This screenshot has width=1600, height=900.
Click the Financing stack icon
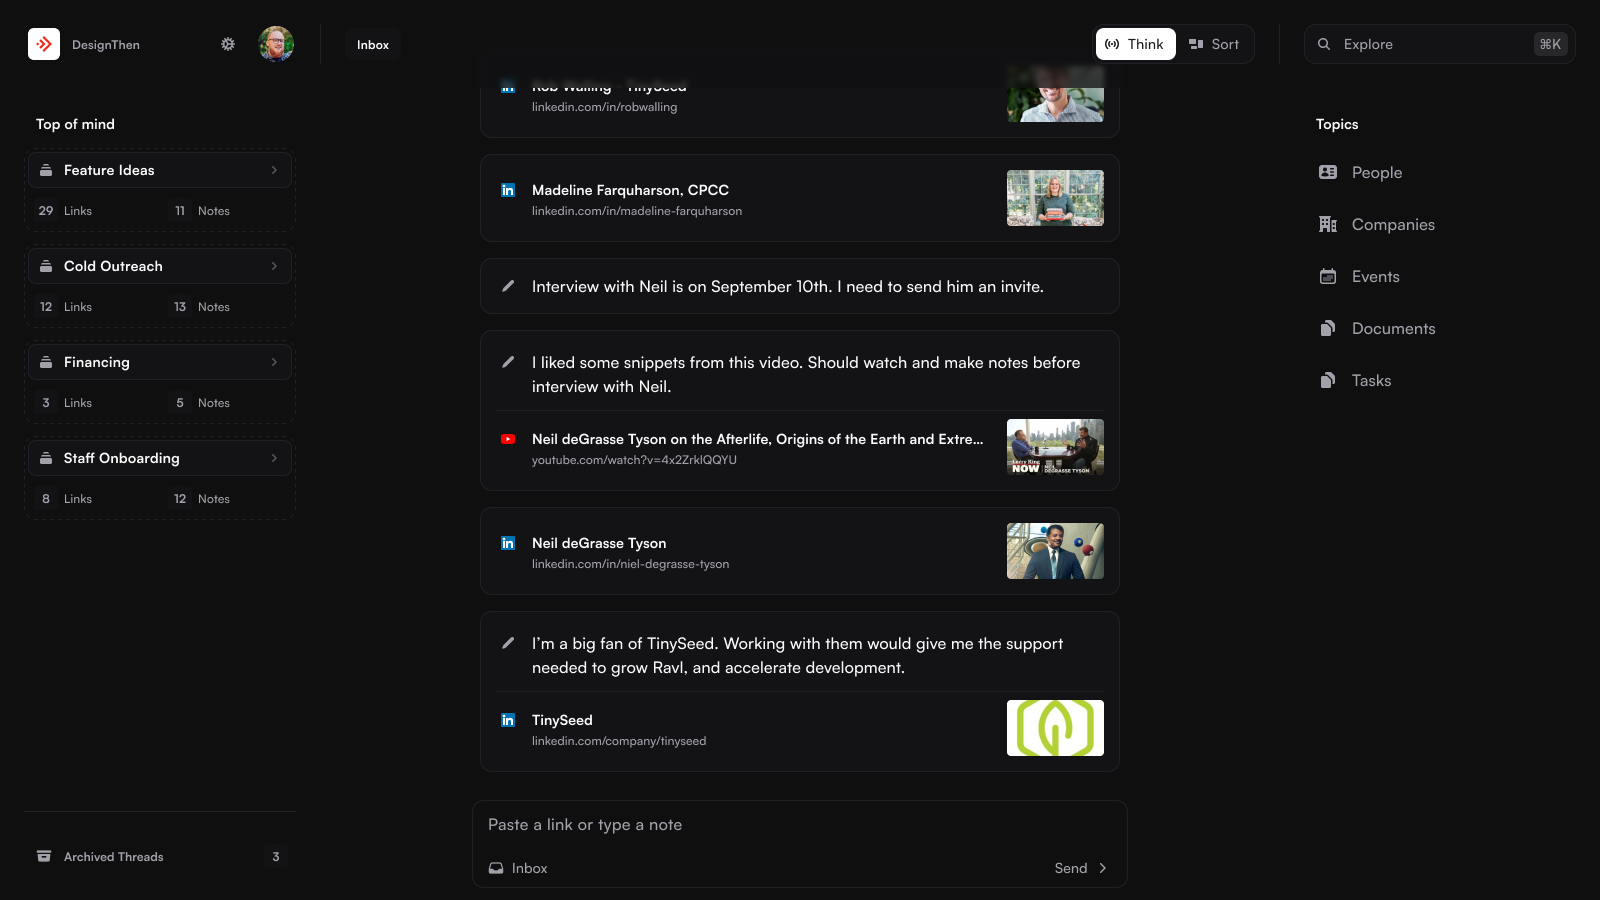click(x=46, y=362)
